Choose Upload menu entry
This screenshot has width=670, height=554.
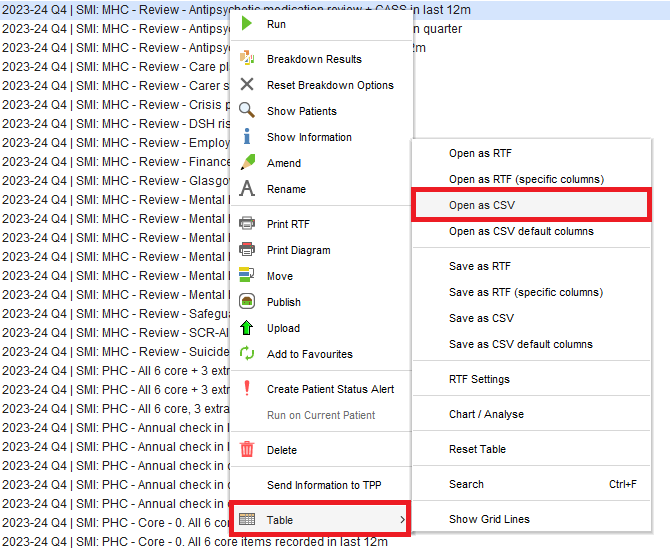(322, 328)
